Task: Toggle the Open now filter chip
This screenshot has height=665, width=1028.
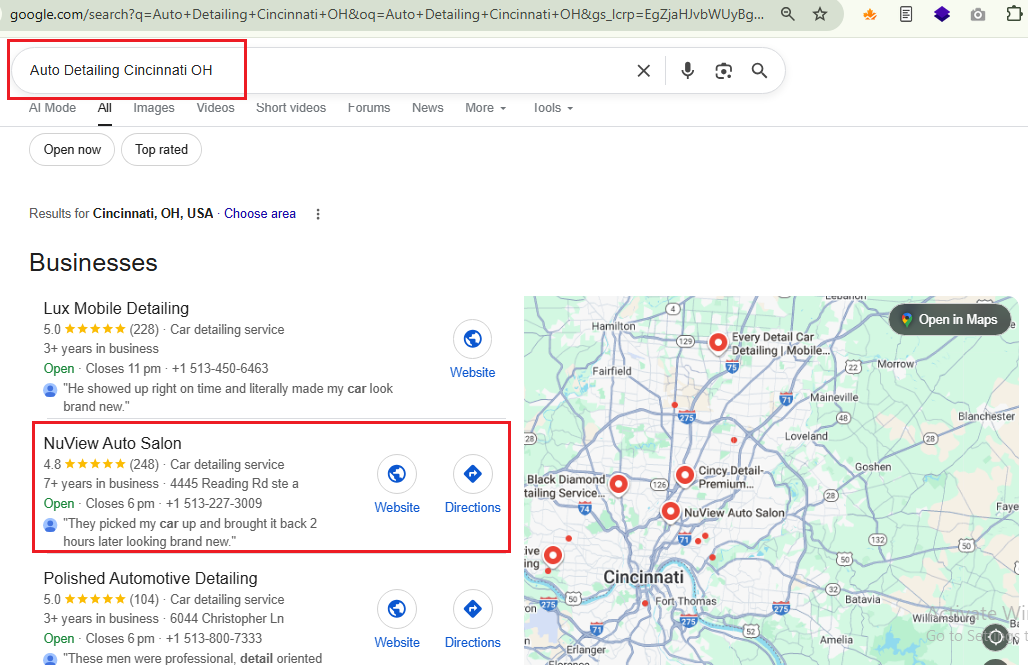Action: [72, 150]
